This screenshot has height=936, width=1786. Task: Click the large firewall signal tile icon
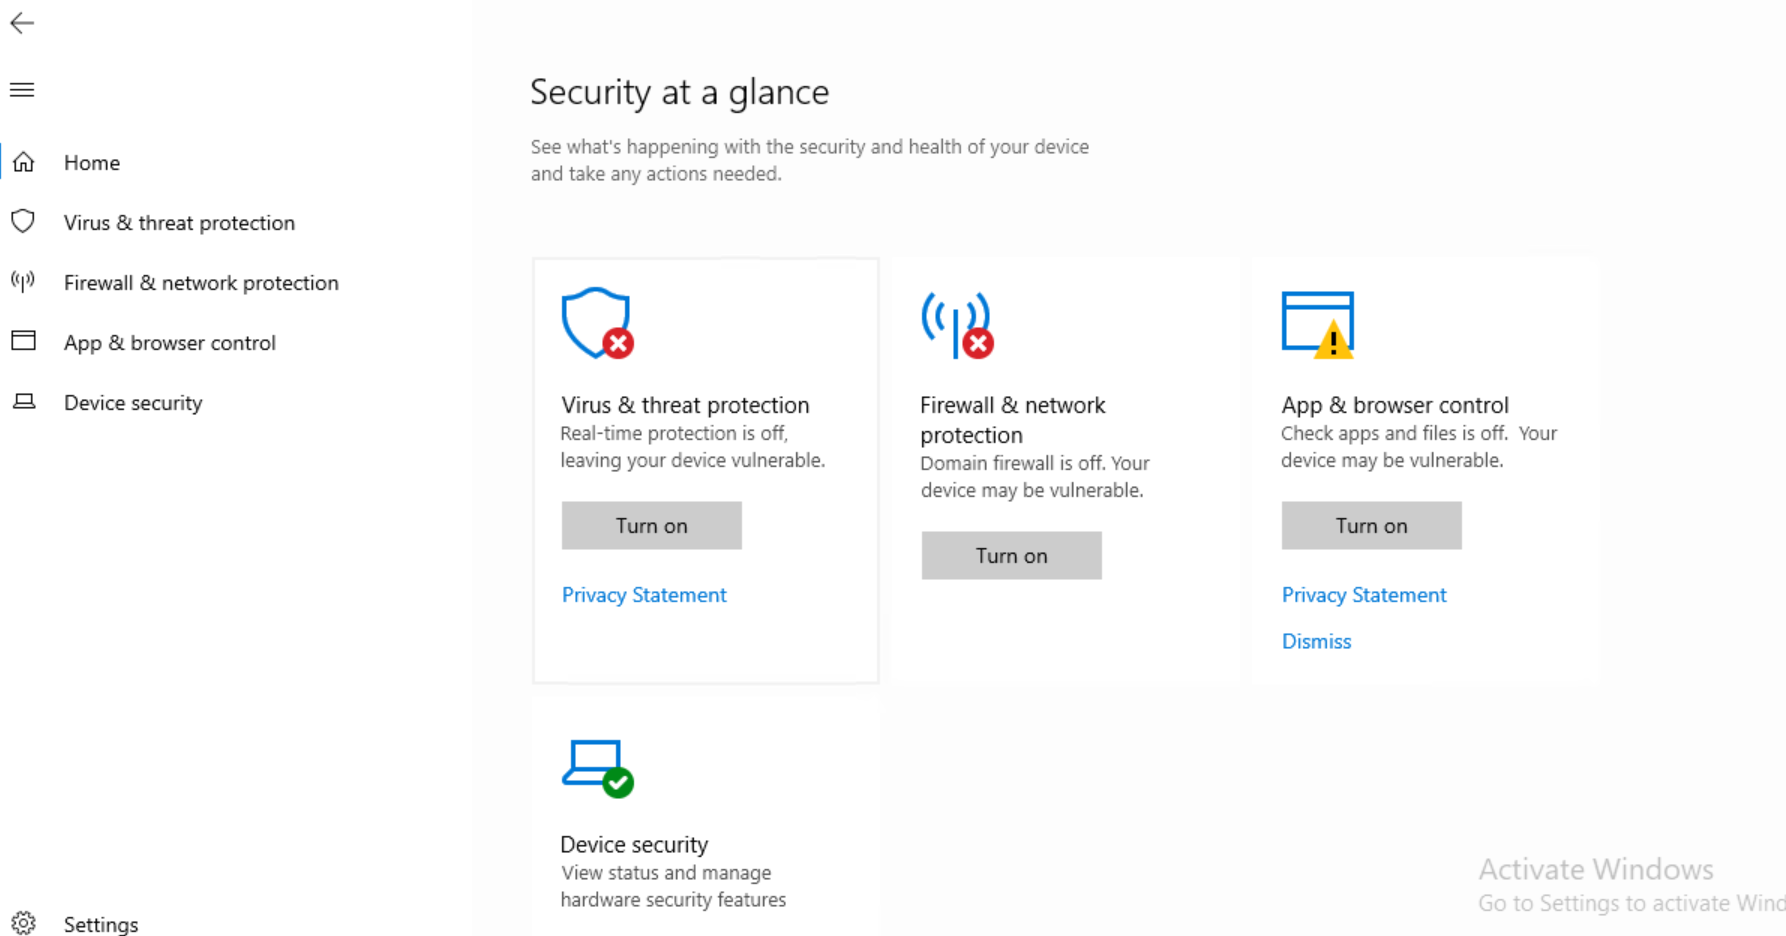957,325
